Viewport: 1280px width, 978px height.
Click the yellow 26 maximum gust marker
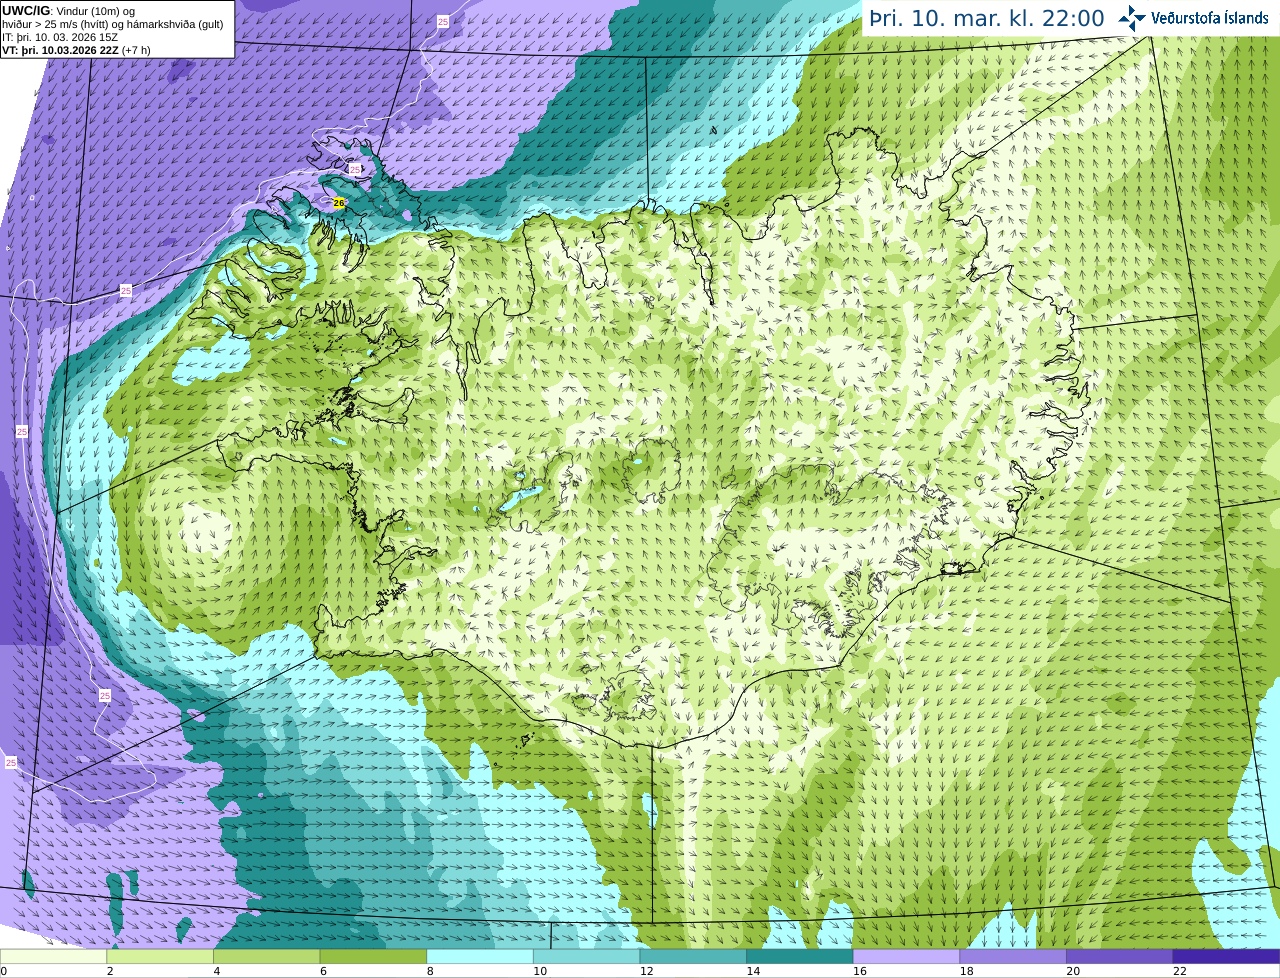click(x=339, y=203)
